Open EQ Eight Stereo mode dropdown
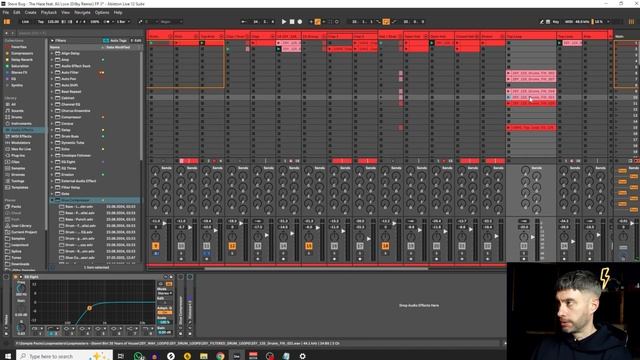The height and width of the screenshot is (360, 640). pyautogui.click(x=164, y=293)
